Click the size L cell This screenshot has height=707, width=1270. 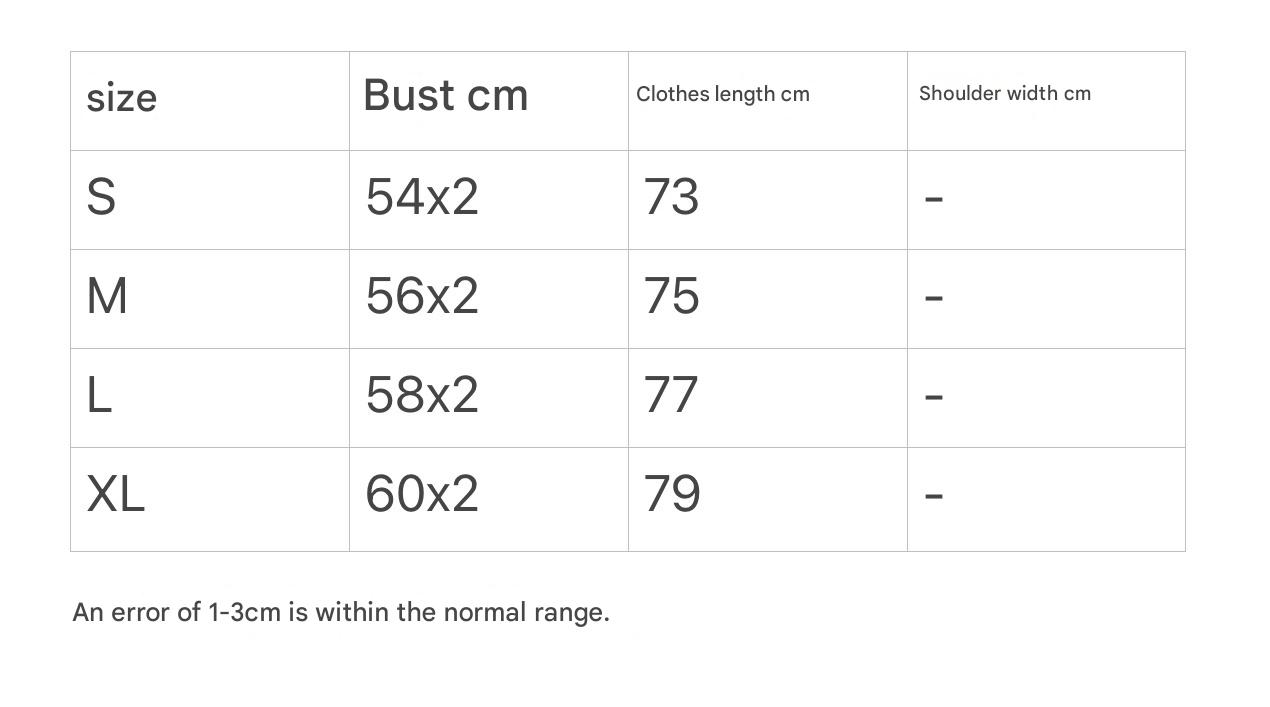point(99,395)
